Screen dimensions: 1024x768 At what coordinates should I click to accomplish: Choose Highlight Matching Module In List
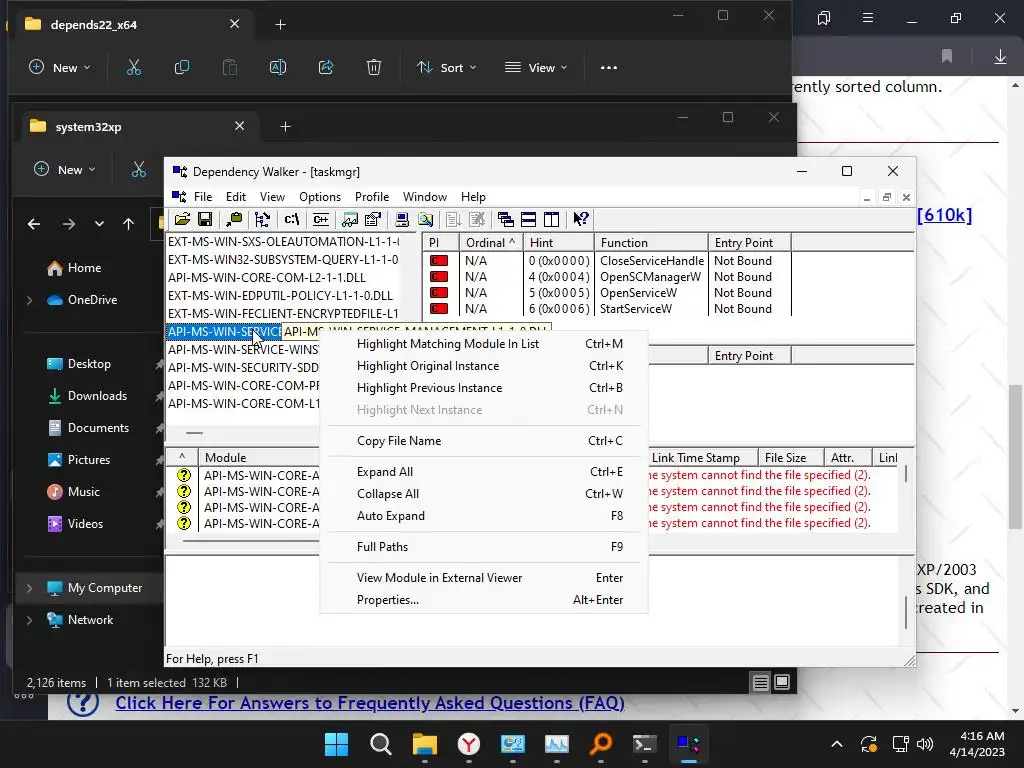click(x=483, y=344)
